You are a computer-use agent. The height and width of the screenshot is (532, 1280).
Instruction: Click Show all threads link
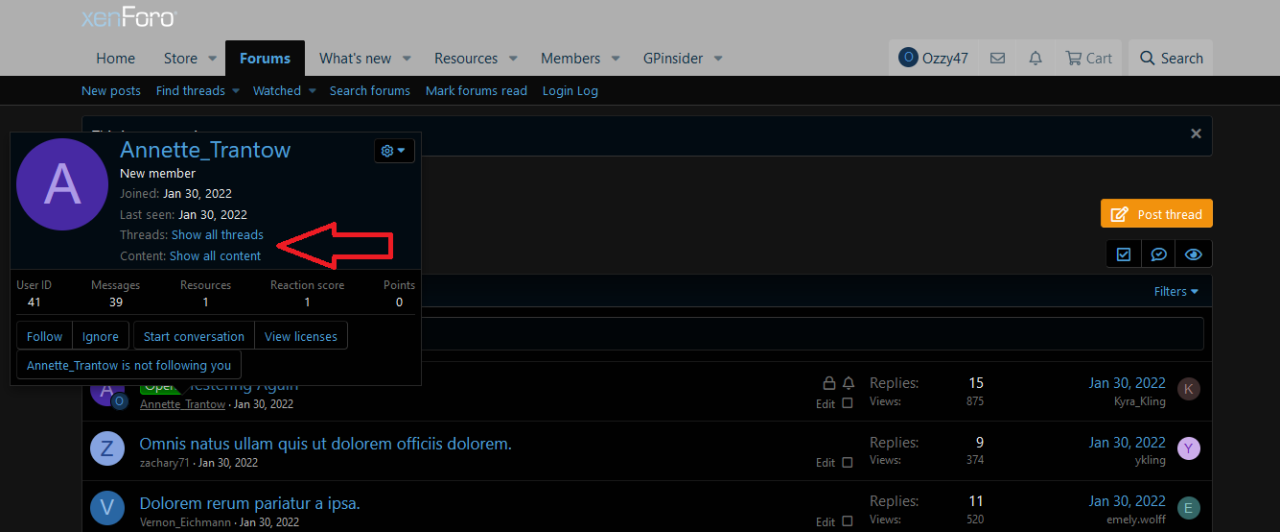point(217,235)
